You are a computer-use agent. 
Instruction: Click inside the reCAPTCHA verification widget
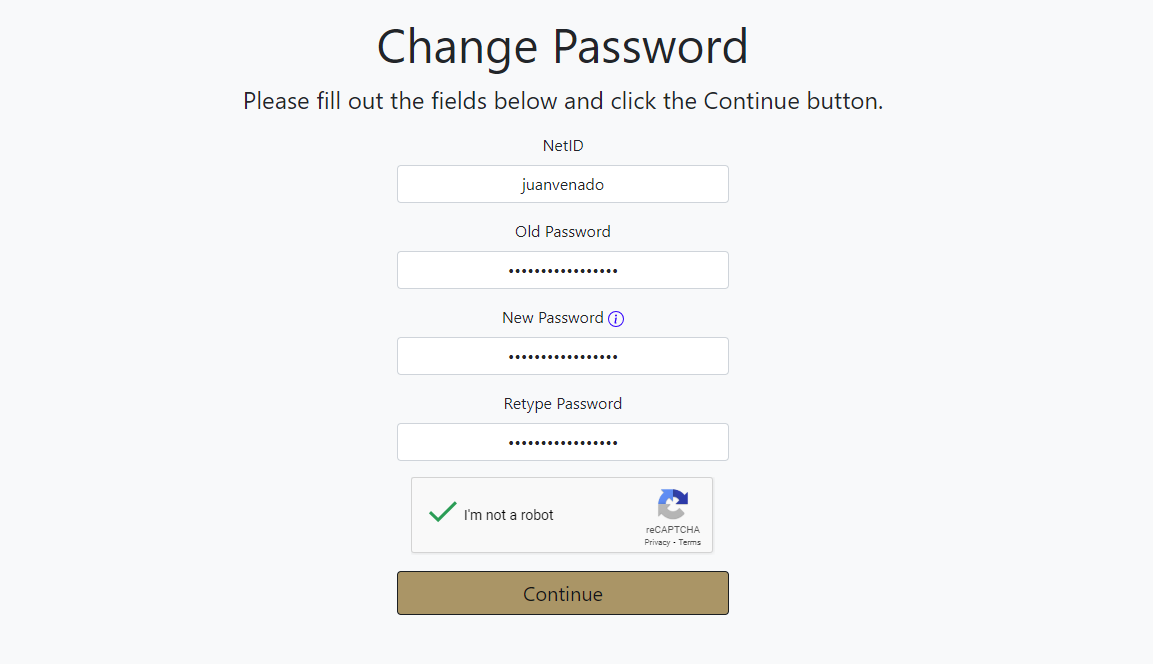tap(562, 515)
